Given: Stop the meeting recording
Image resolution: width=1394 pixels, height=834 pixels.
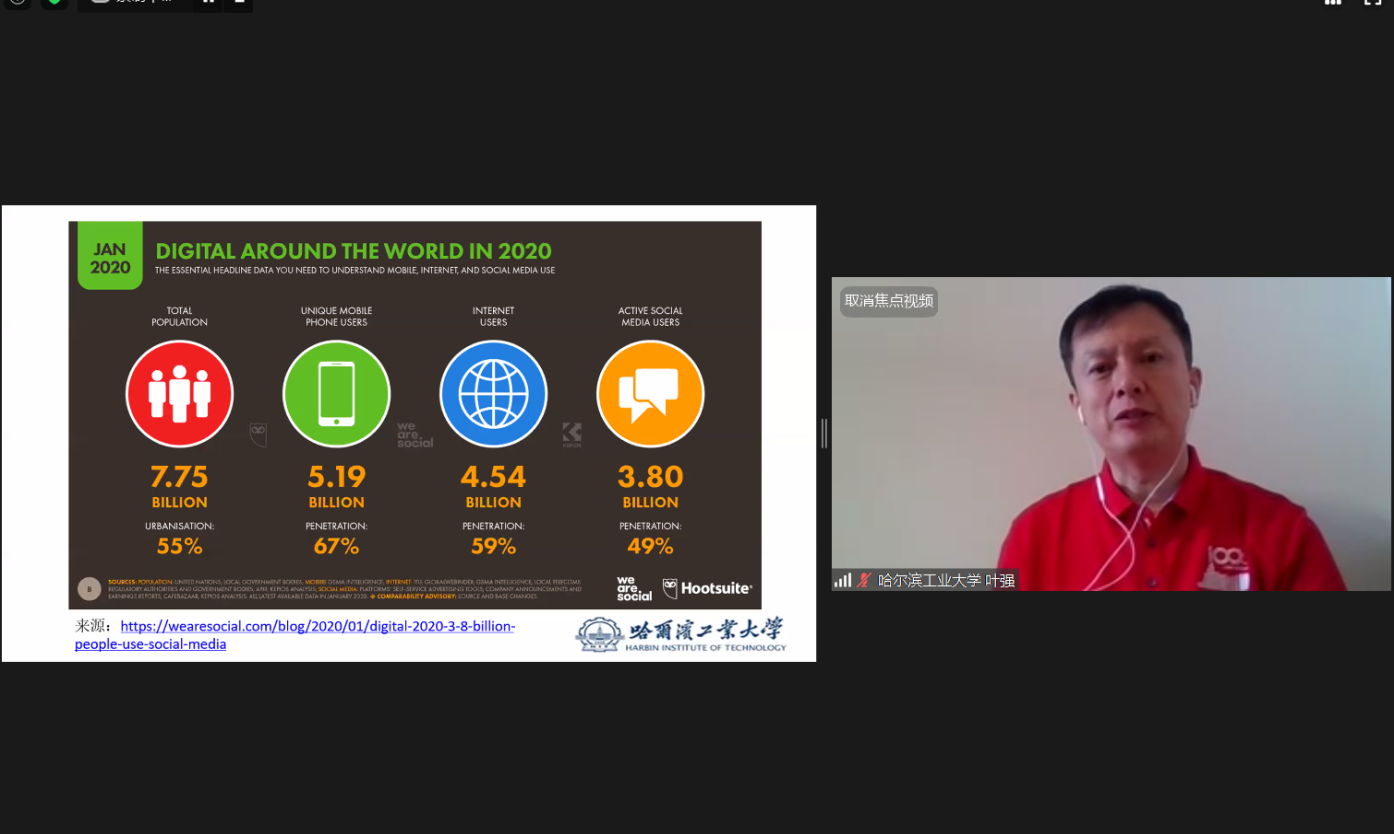Looking at the screenshot, I should pyautogui.click(x=238, y=3).
